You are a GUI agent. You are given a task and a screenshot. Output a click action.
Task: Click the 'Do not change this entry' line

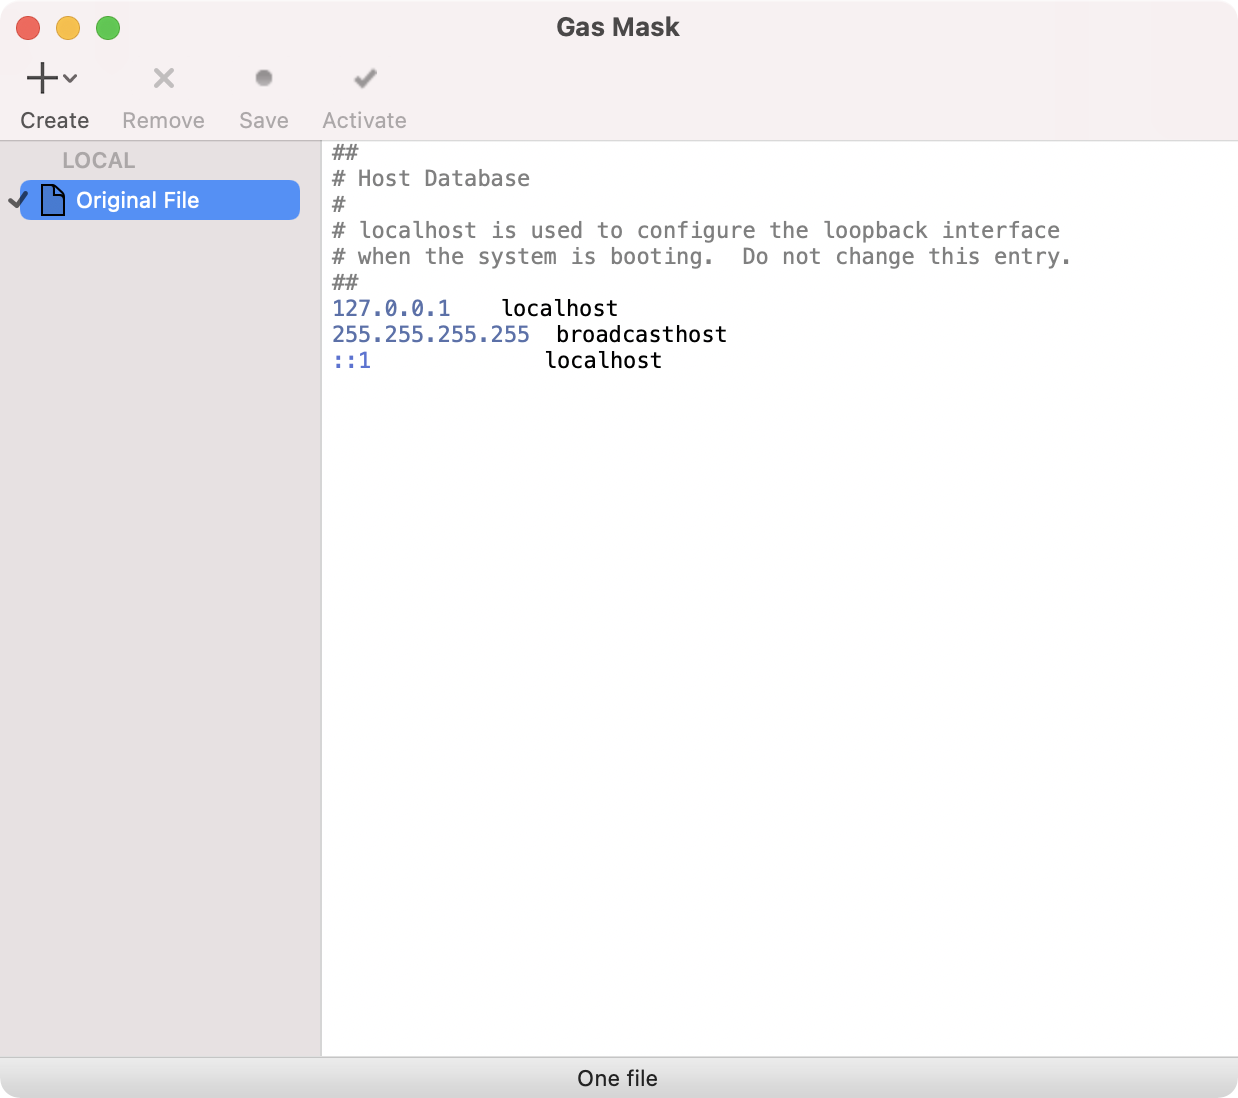[702, 256]
